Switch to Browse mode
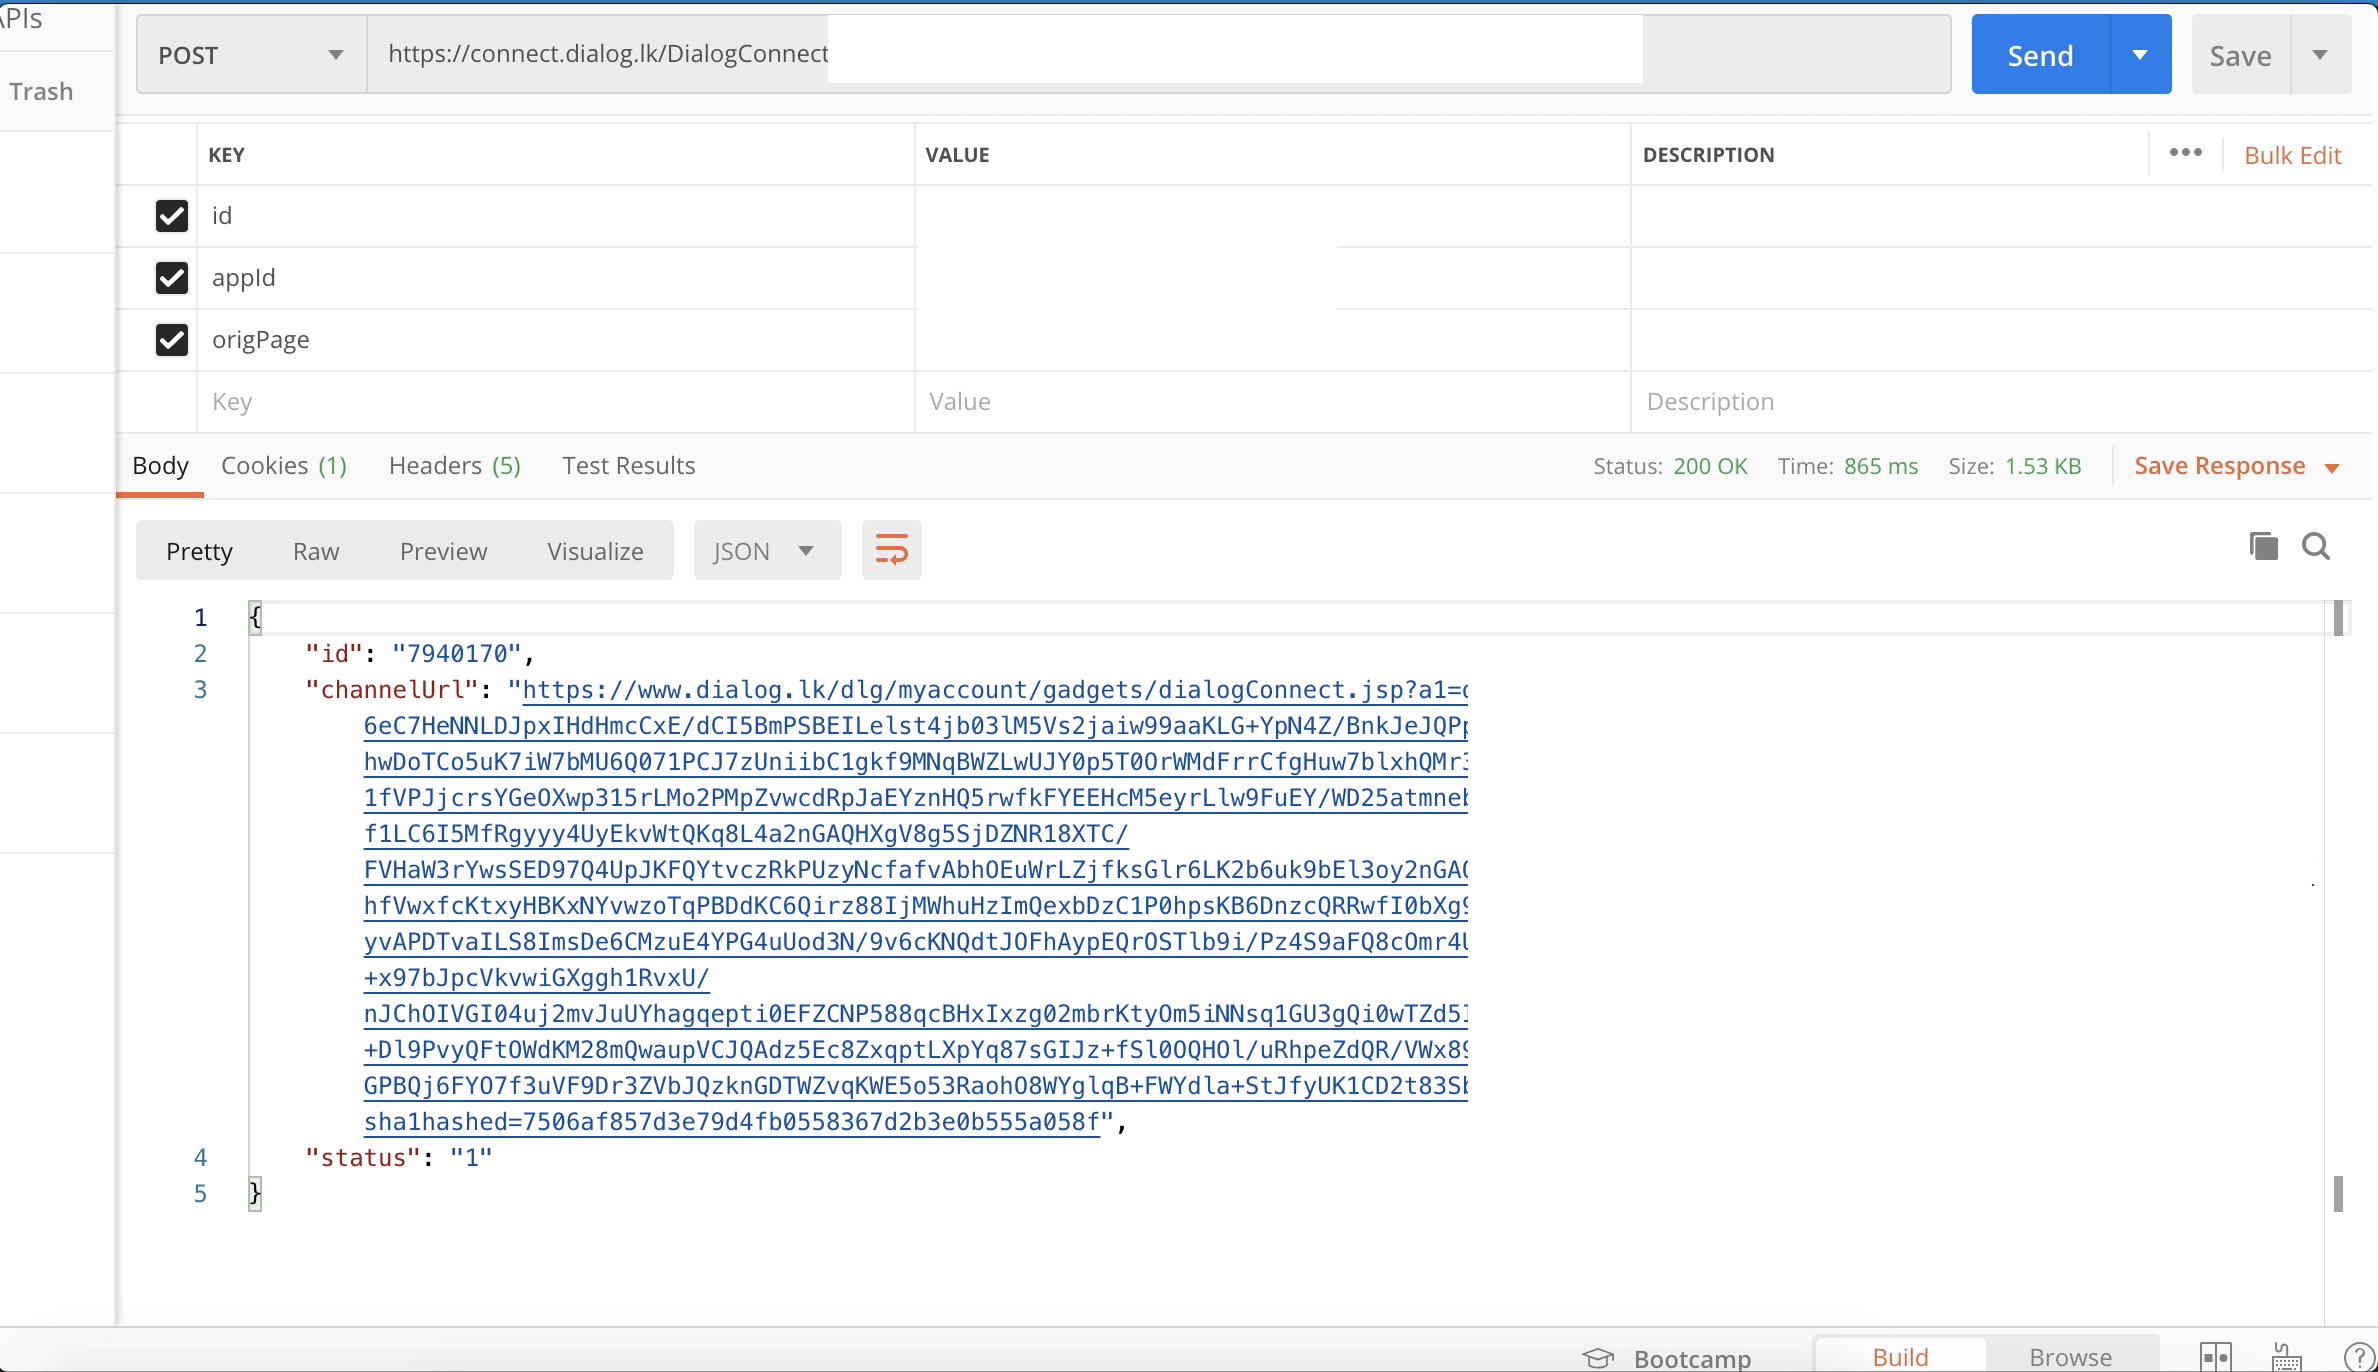 pyautogui.click(x=2070, y=1356)
